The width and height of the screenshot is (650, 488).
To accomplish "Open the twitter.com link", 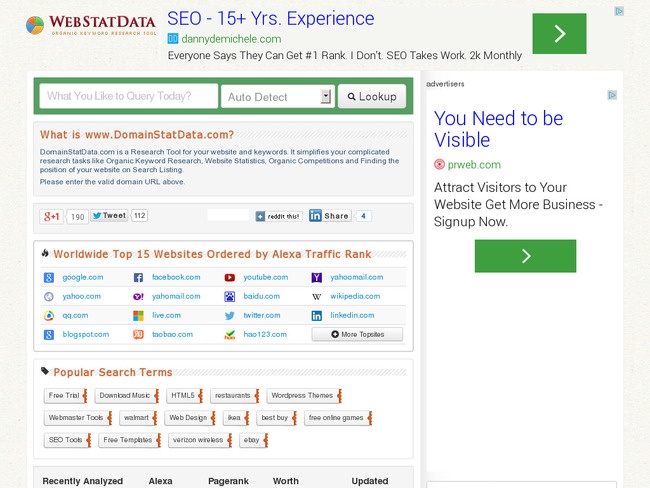I will (x=262, y=316).
